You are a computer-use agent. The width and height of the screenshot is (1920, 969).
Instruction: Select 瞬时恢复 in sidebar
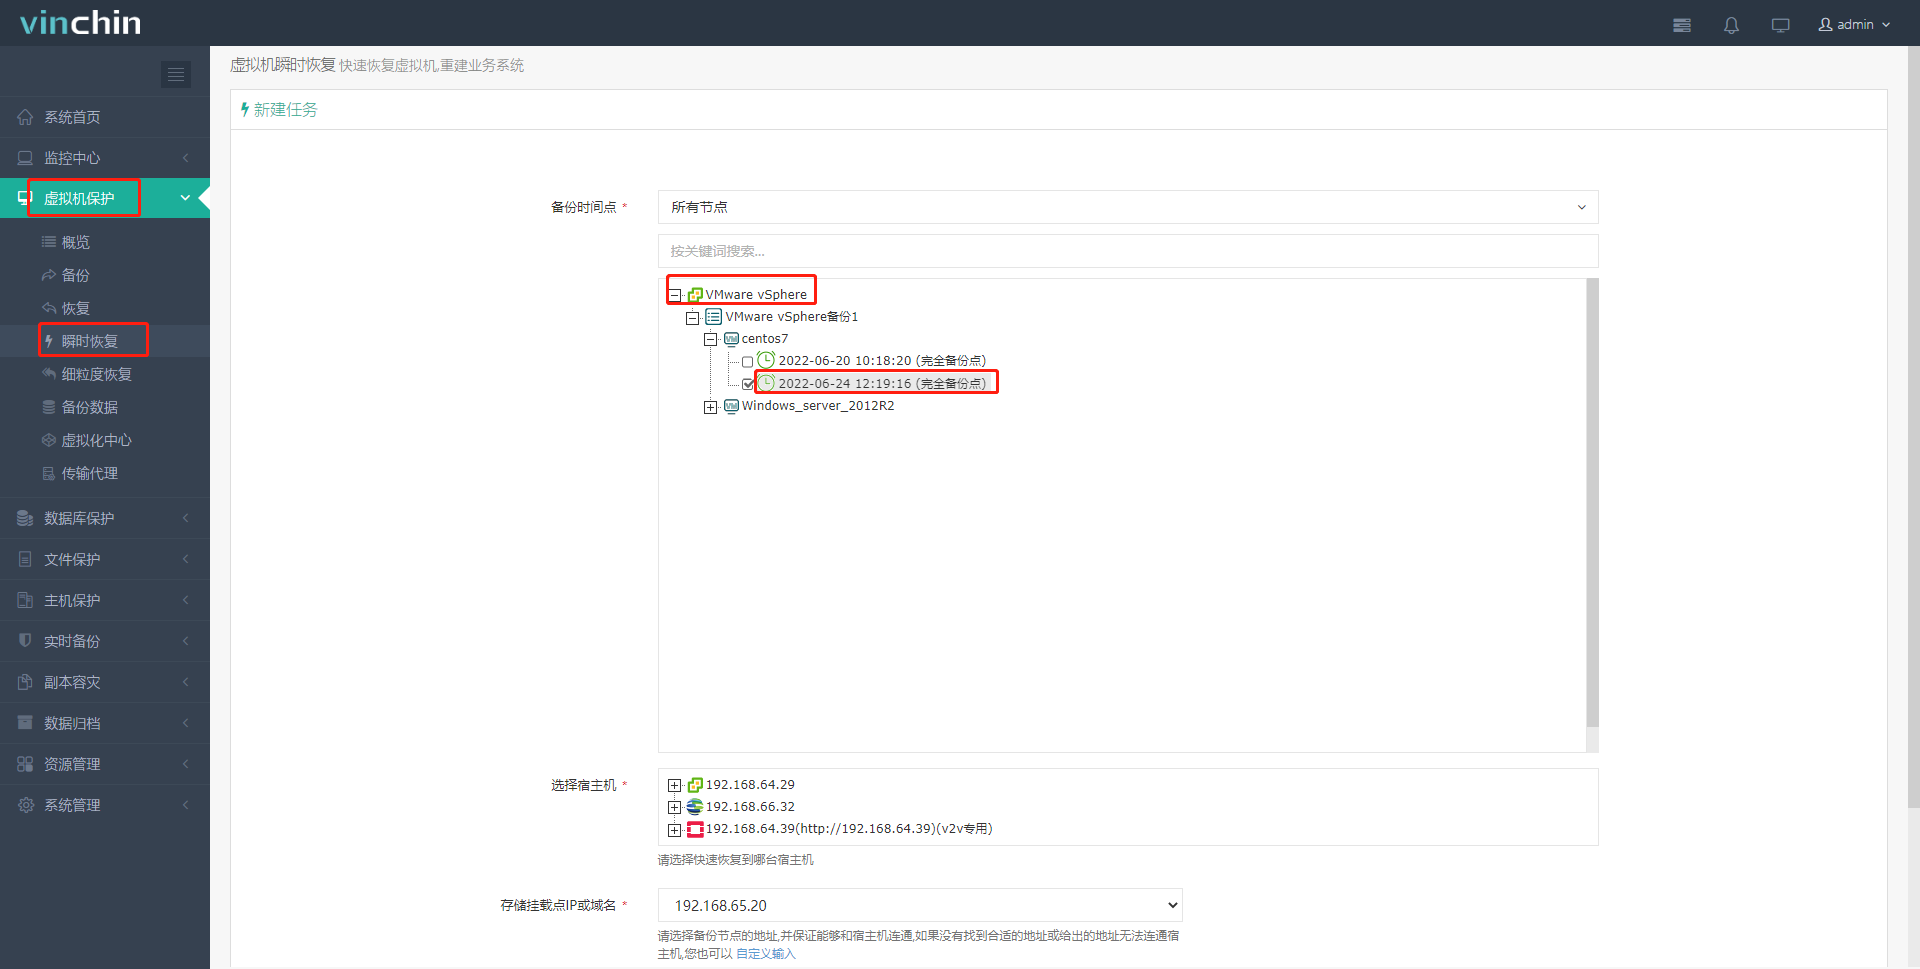coord(90,341)
